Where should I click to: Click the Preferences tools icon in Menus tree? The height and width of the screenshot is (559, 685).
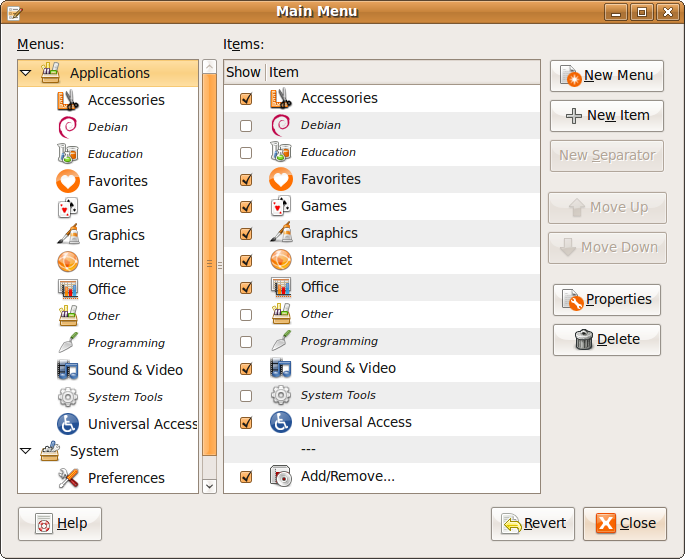pos(68,478)
